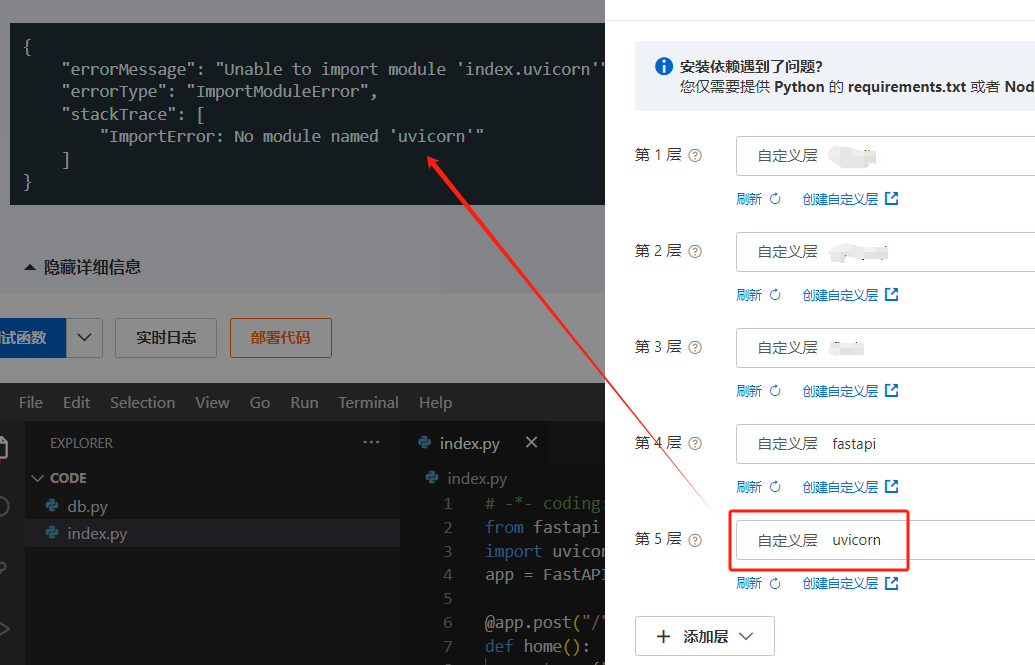Select db.py in the Explorer tree
This screenshot has height=665, width=1035.
[x=213, y=506]
